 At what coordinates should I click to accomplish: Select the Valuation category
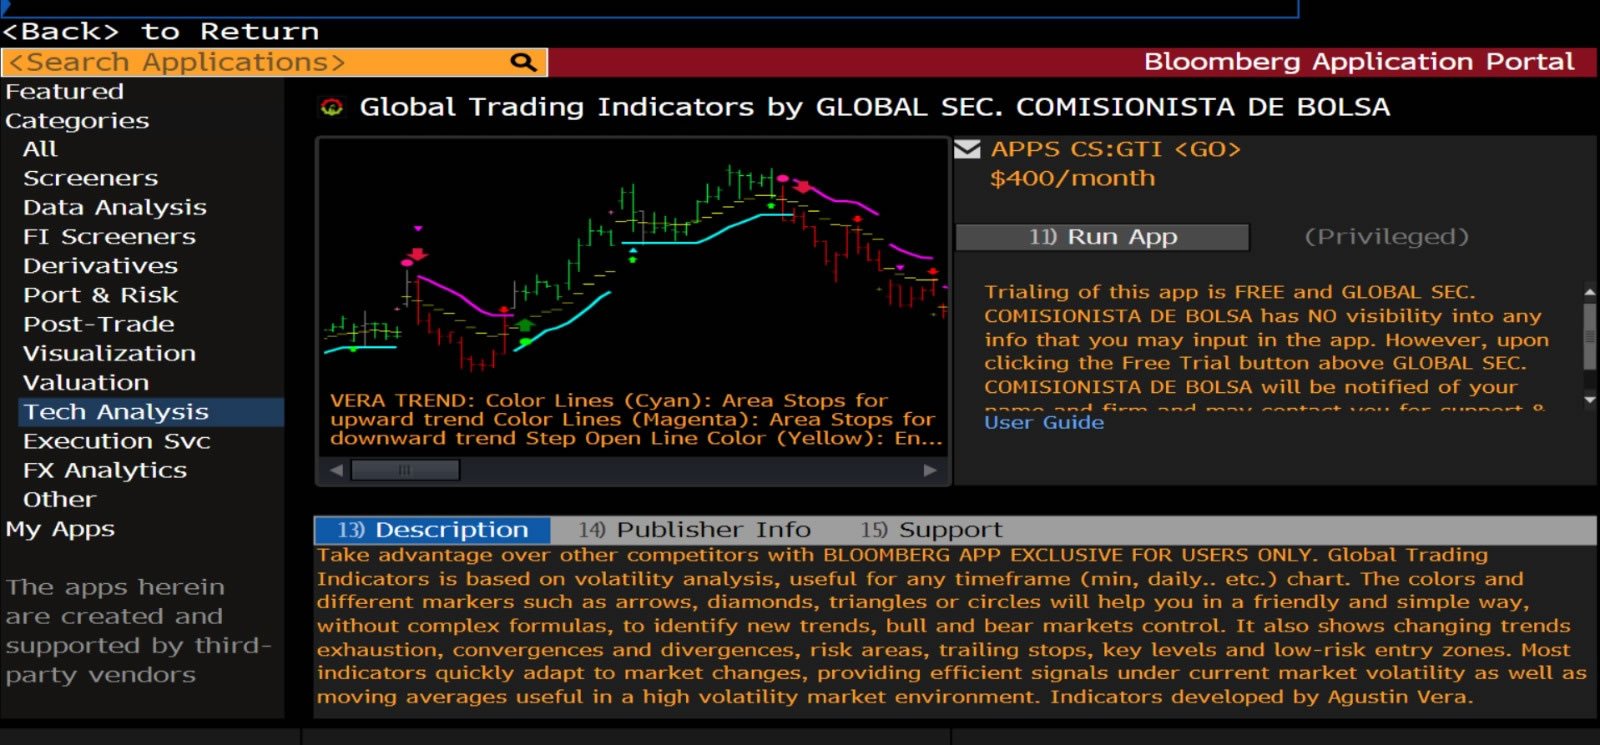[86, 382]
